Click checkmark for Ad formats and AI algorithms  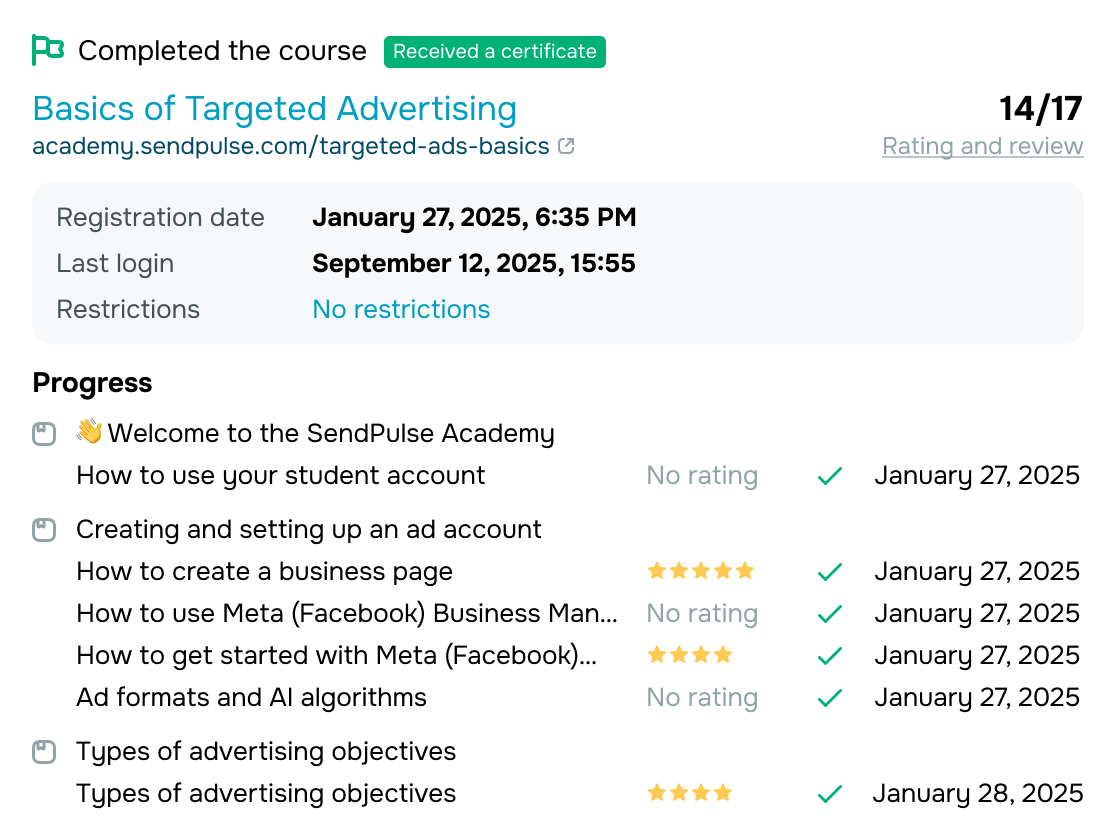(x=830, y=698)
